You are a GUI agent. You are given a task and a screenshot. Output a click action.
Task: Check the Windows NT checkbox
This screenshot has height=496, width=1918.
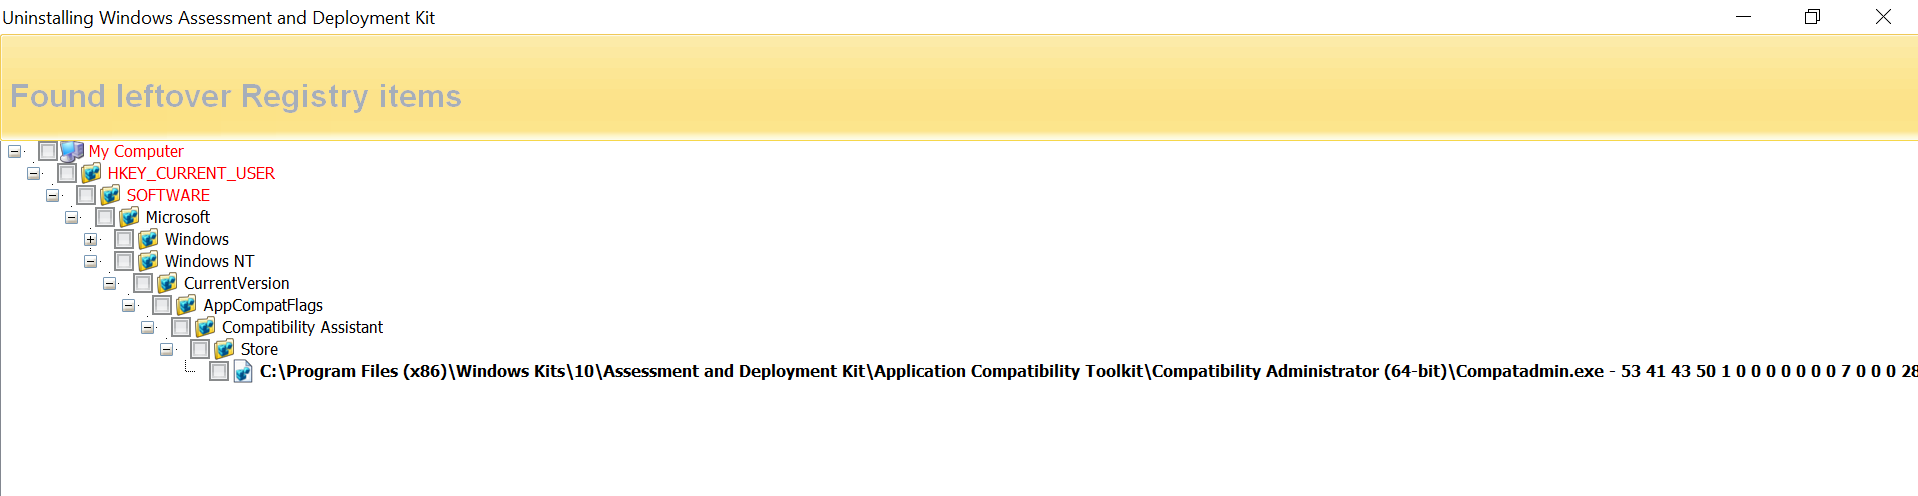pos(124,261)
